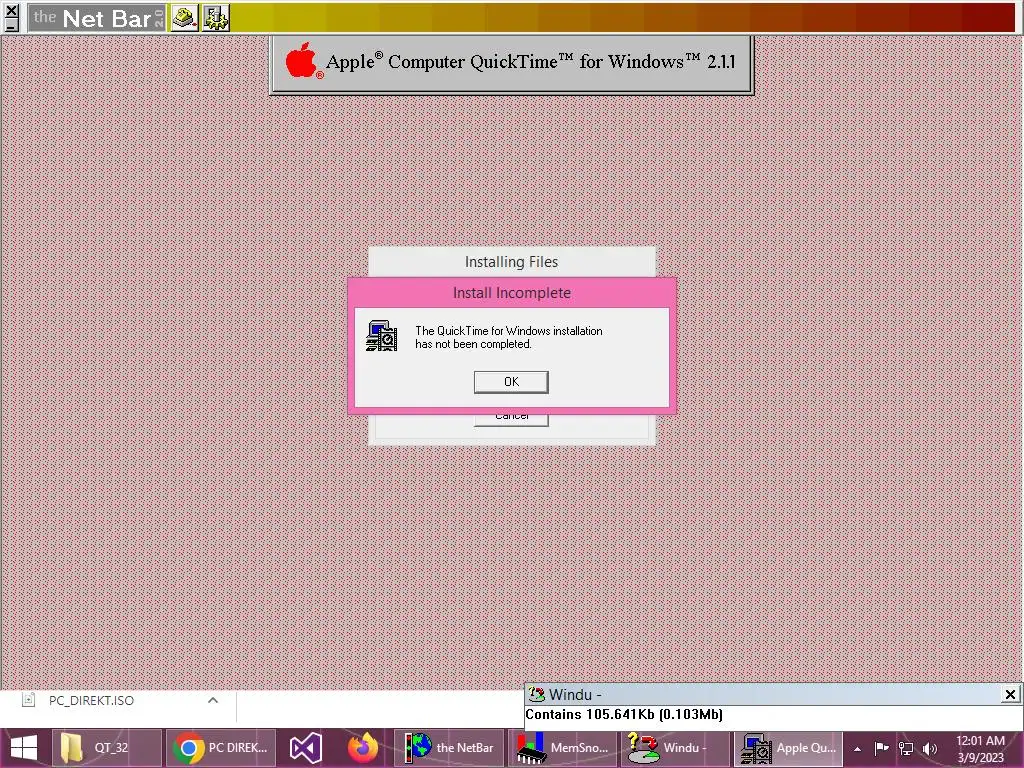Click the Windu window title icon
1024x768 pixels.
[x=536, y=694]
